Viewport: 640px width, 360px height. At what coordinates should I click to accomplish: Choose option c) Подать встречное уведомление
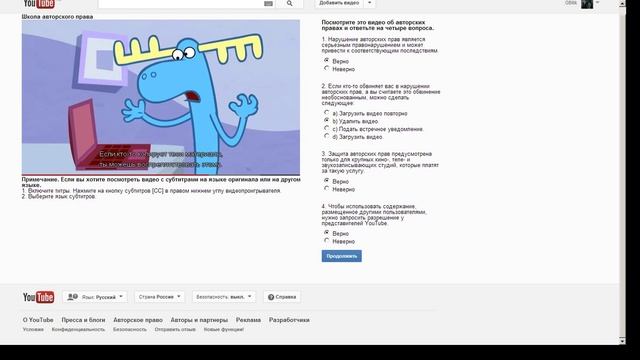pyautogui.click(x=327, y=128)
